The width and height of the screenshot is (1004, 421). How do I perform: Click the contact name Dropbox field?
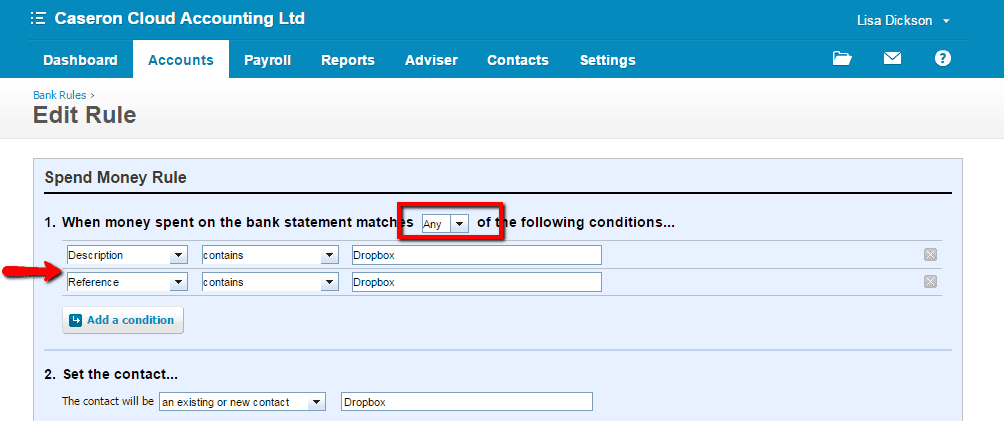tap(467, 402)
